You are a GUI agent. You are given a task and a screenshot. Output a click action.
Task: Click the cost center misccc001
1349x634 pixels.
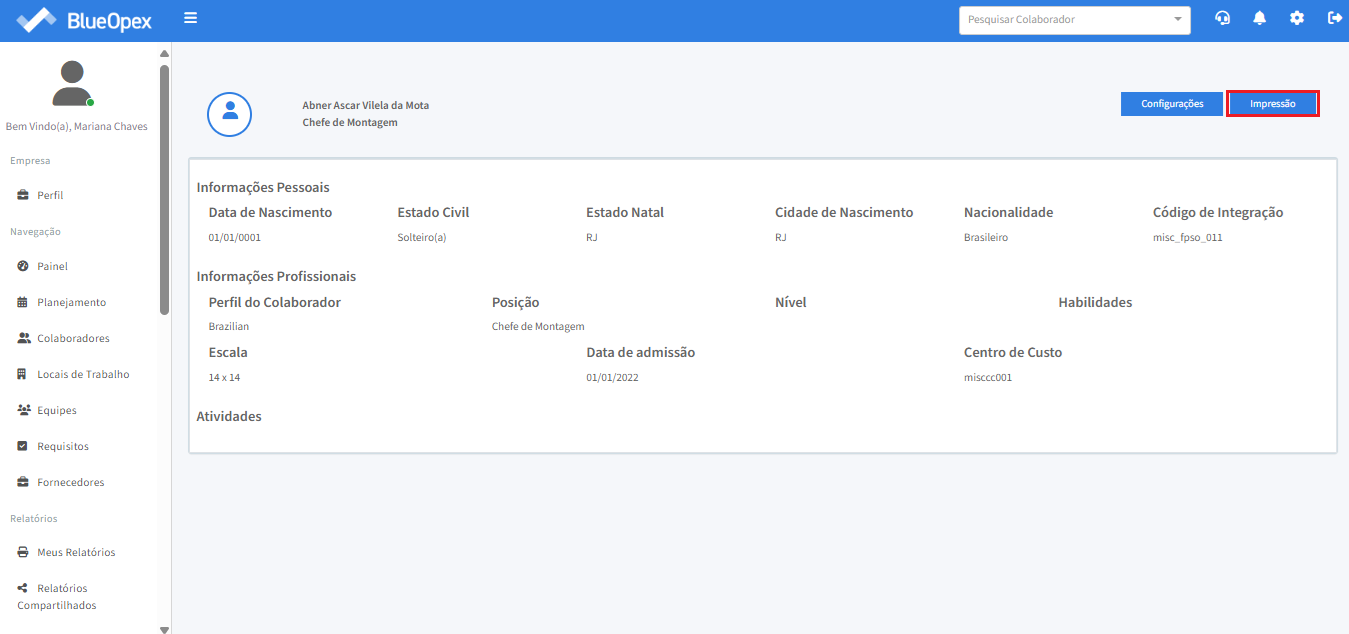pos(988,378)
